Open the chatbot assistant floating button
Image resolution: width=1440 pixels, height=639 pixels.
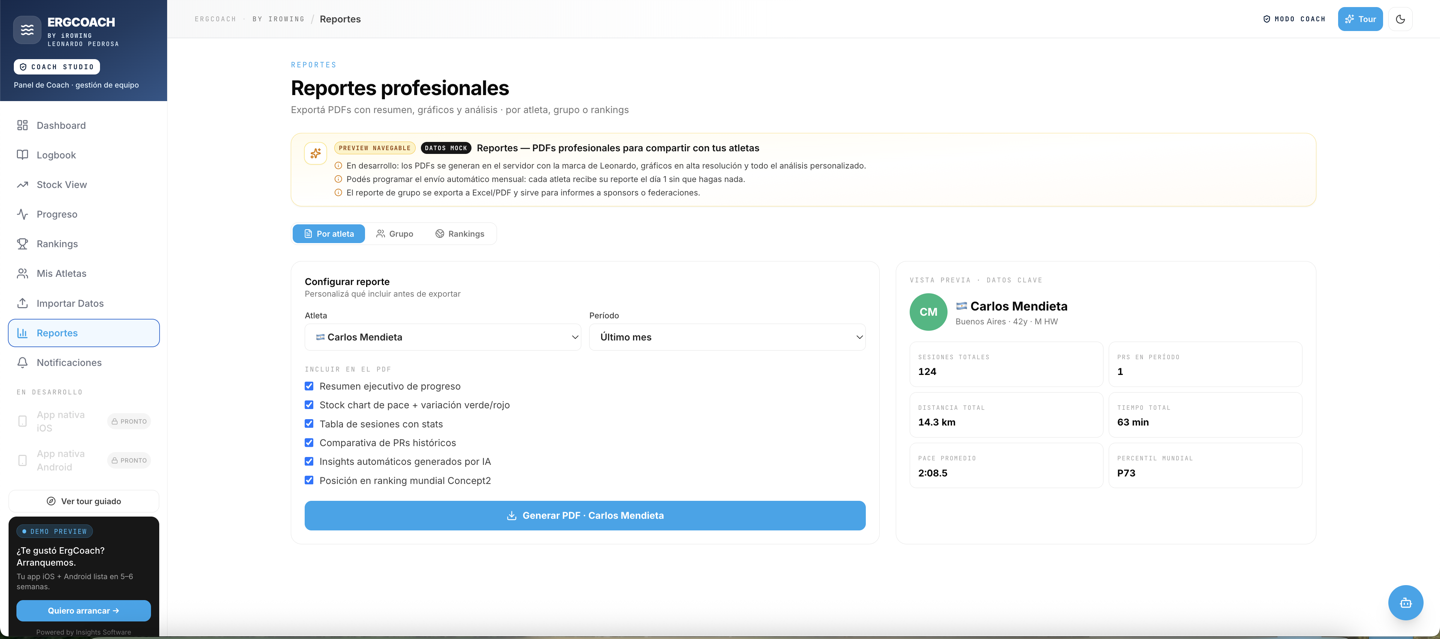point(1405,603)
